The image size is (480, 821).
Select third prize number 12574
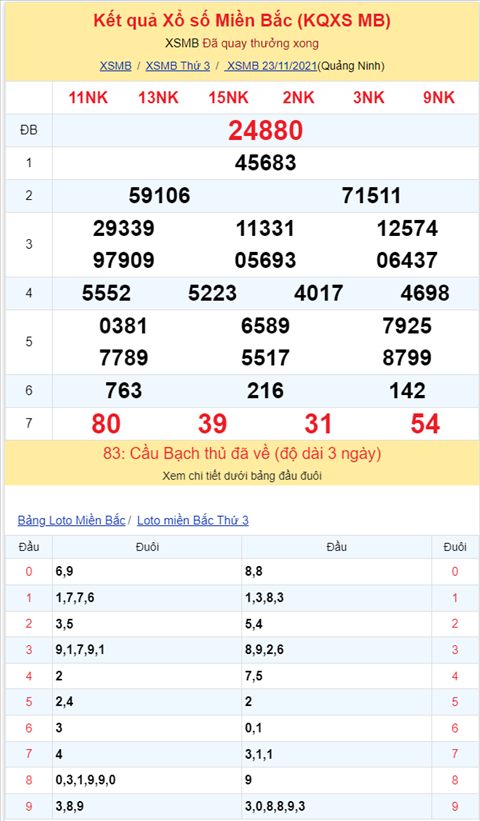tap(407, 228)
